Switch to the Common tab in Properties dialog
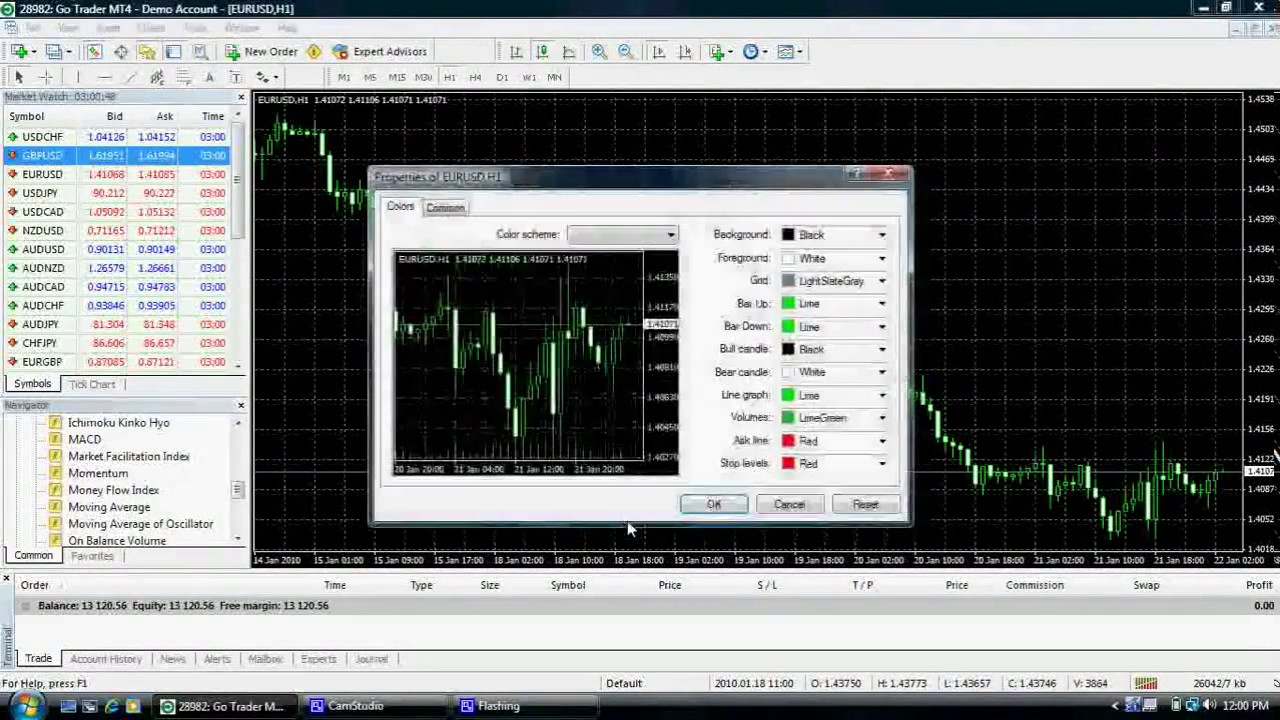The image size is (1280, 720). 445,208
